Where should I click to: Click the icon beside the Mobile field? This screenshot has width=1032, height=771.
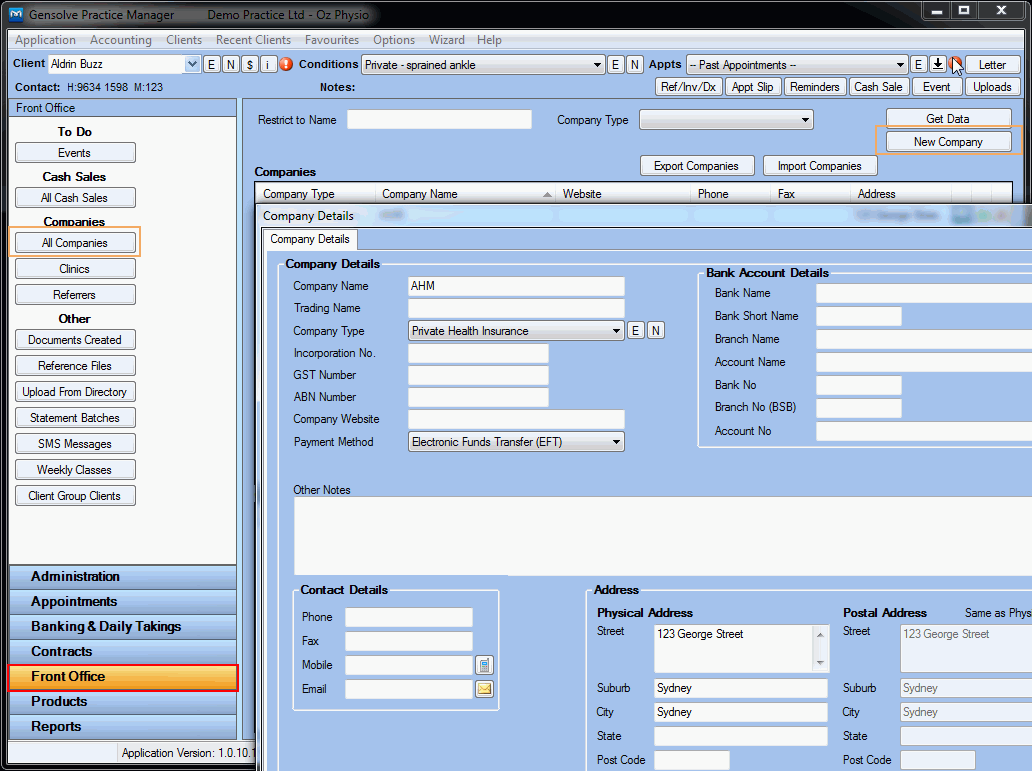[x=484, y=664]
